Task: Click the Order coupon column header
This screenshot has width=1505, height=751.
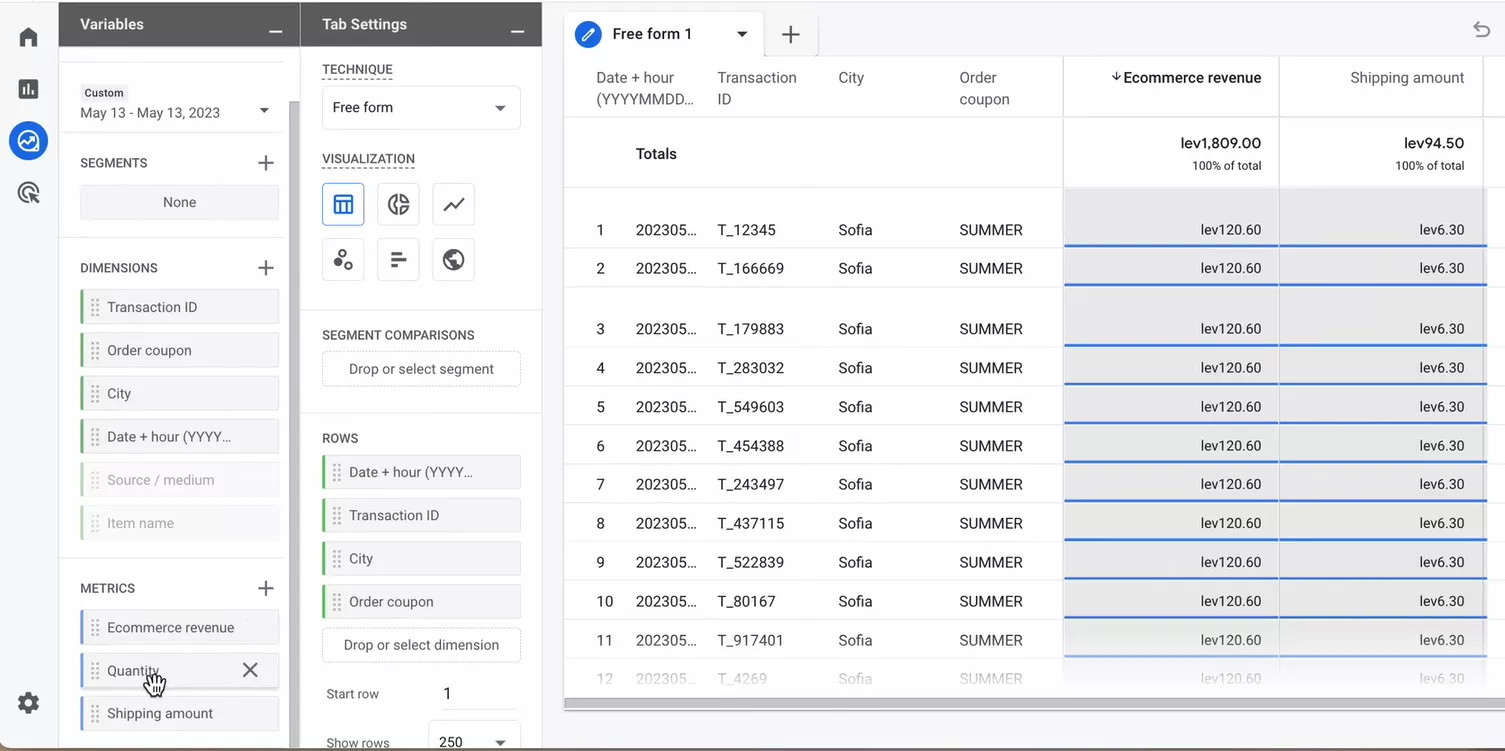Action: pos(984,88)
